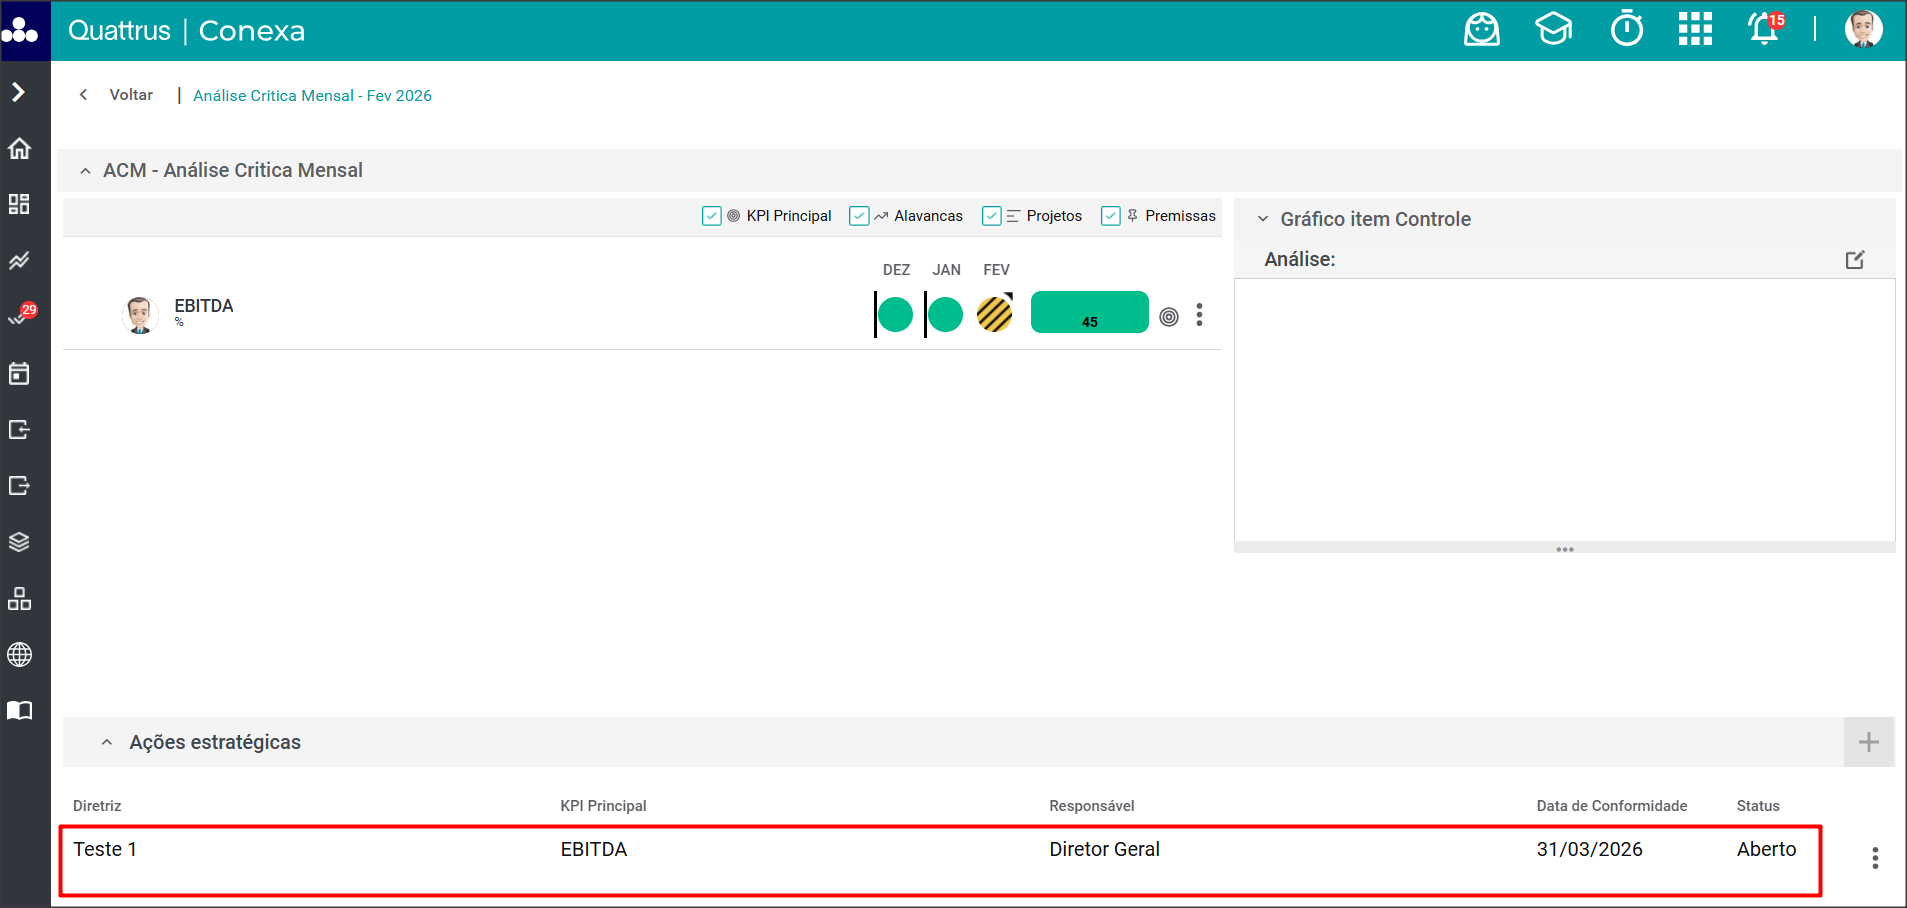Open the Teste 1 row options menu

1875,858
